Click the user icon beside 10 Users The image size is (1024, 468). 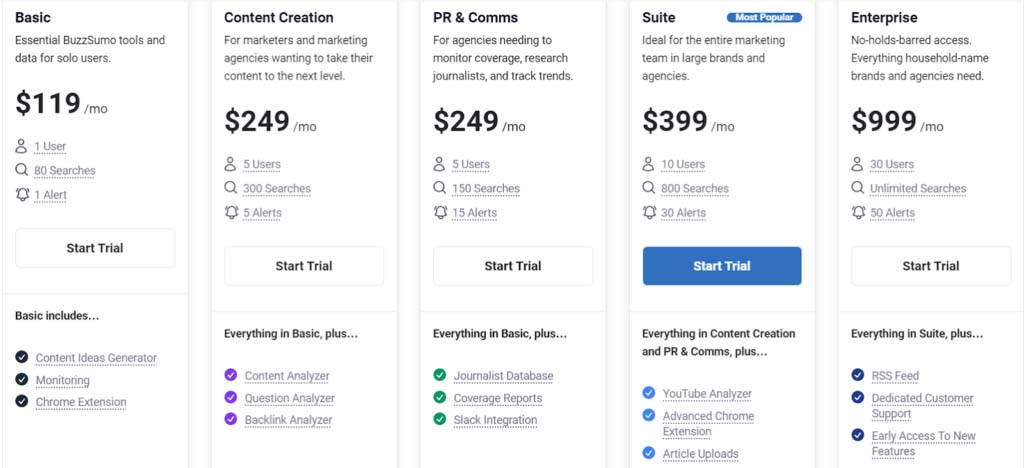(x=648, y=164)
